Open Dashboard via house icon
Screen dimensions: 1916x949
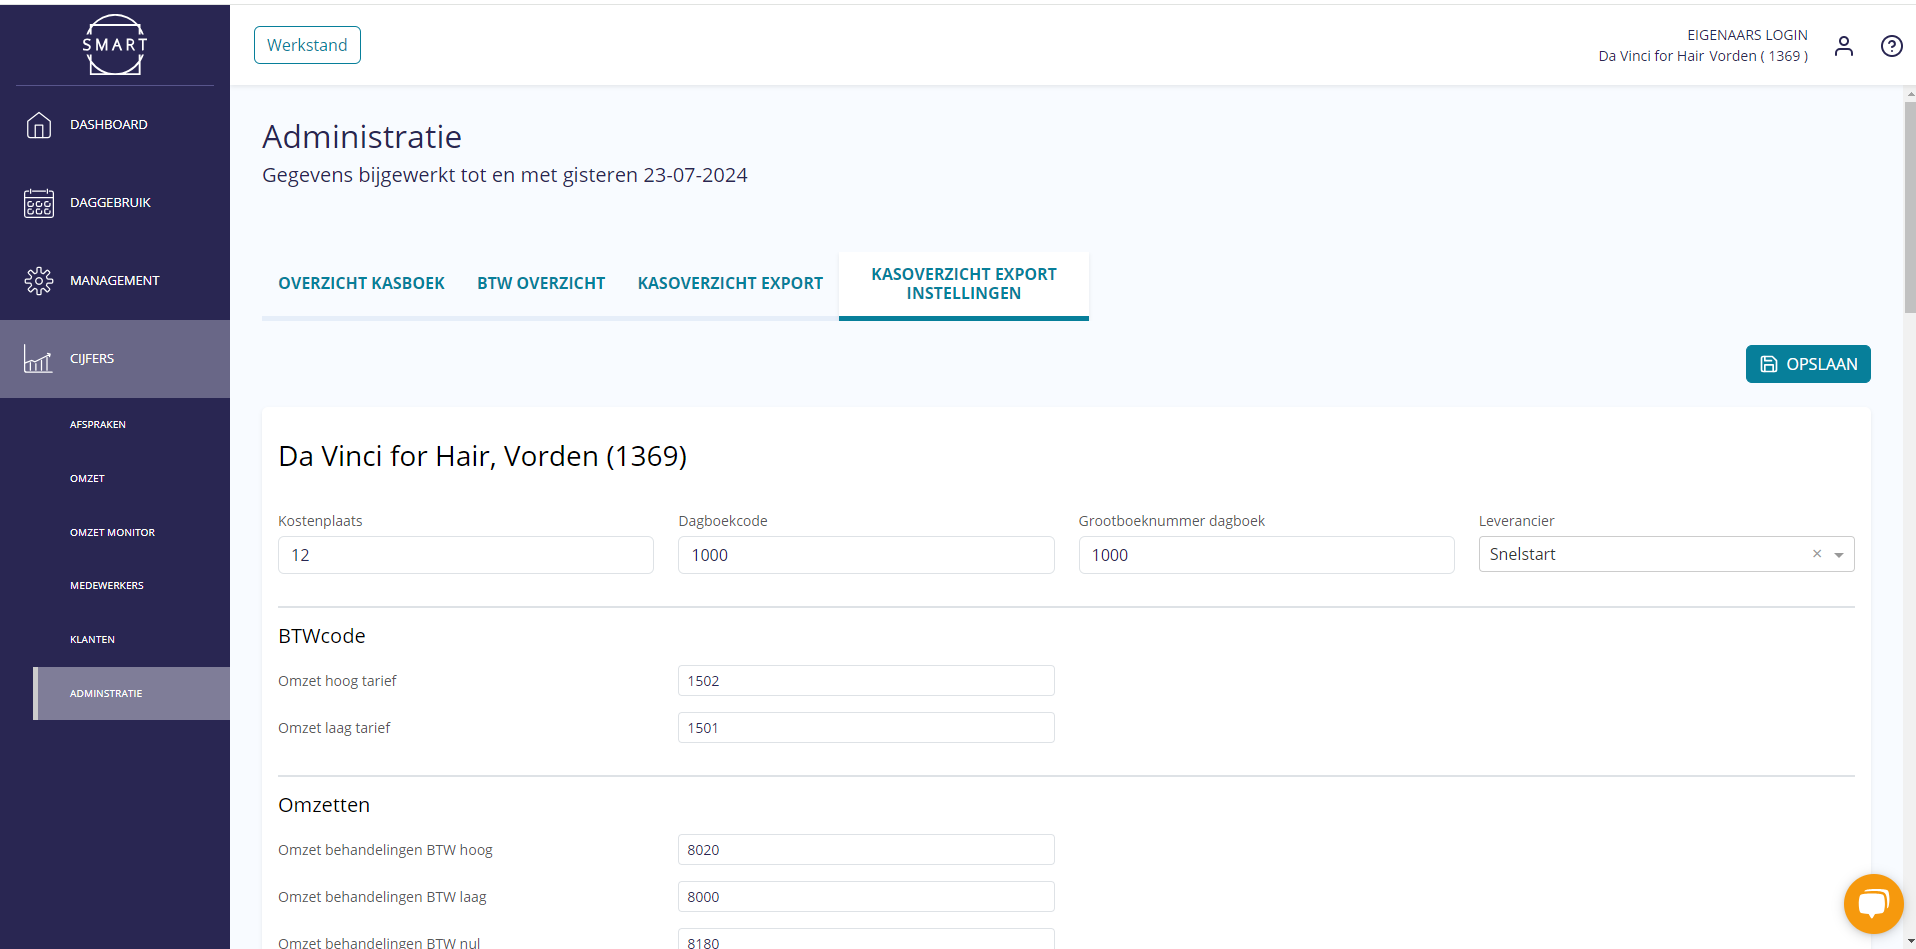click(39, 125)
